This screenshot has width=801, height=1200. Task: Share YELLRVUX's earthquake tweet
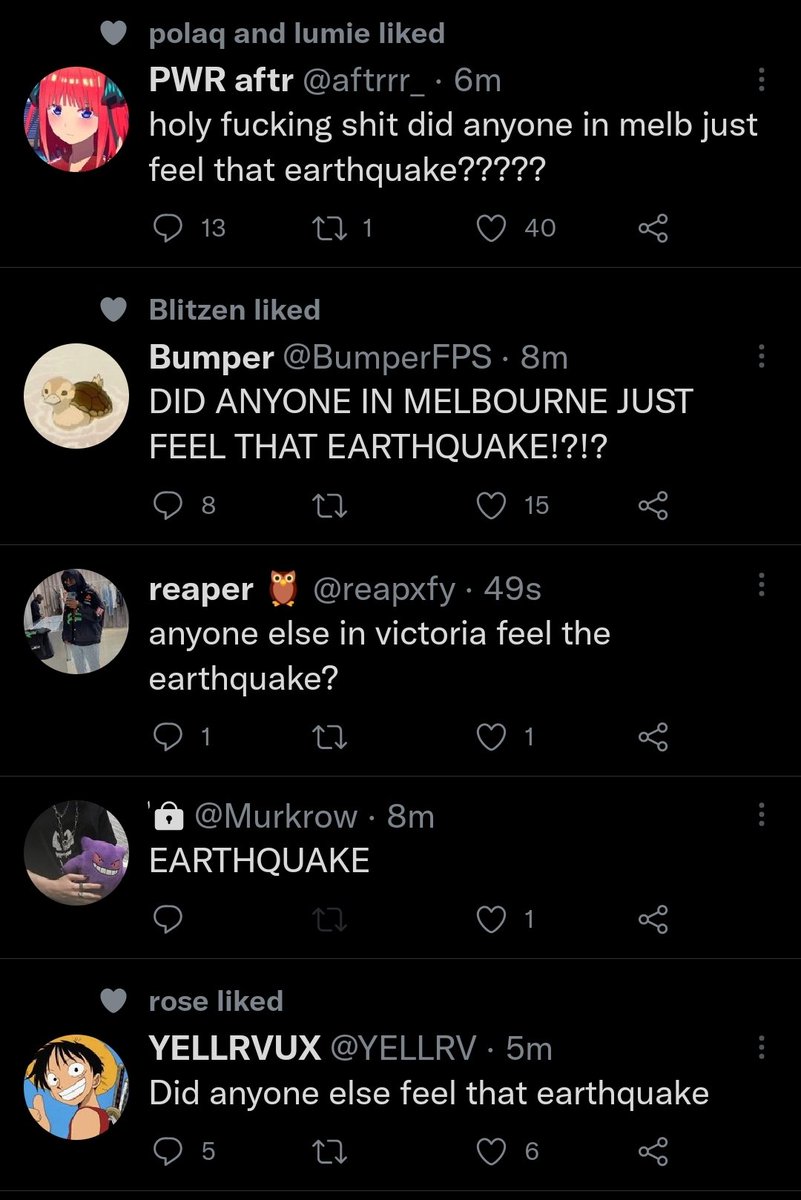pos(652,1152)
